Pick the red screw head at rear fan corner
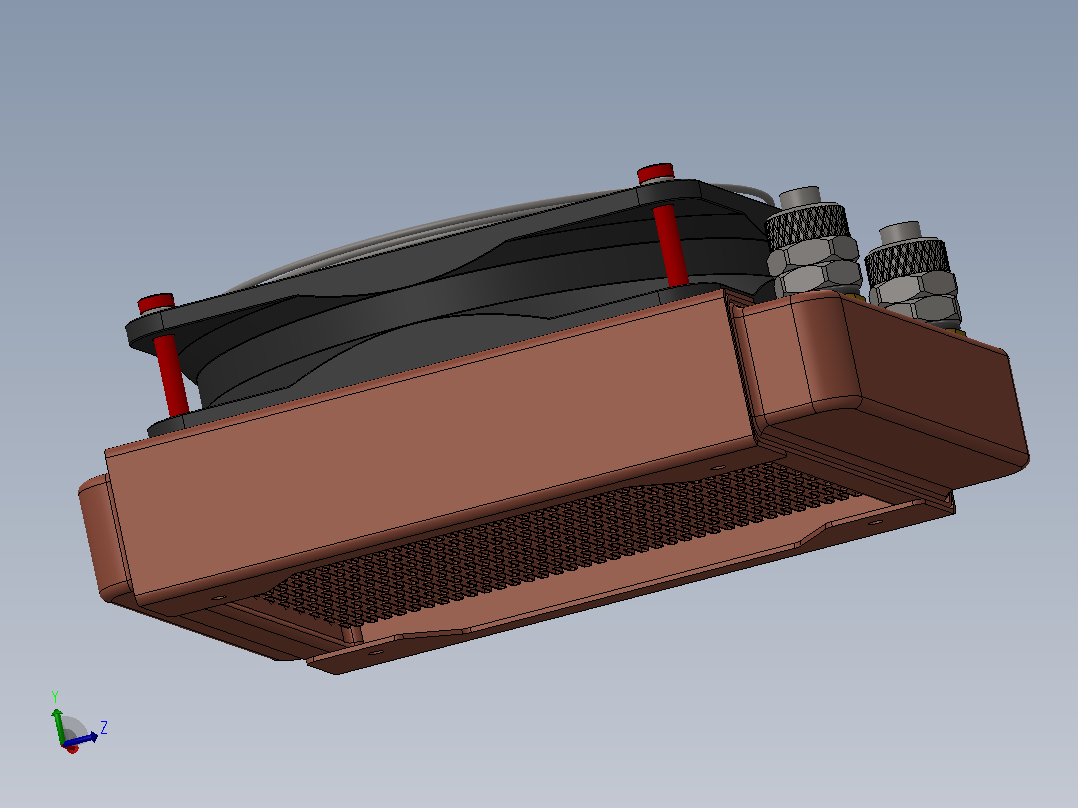1078x808 pixels. point(655,173)
